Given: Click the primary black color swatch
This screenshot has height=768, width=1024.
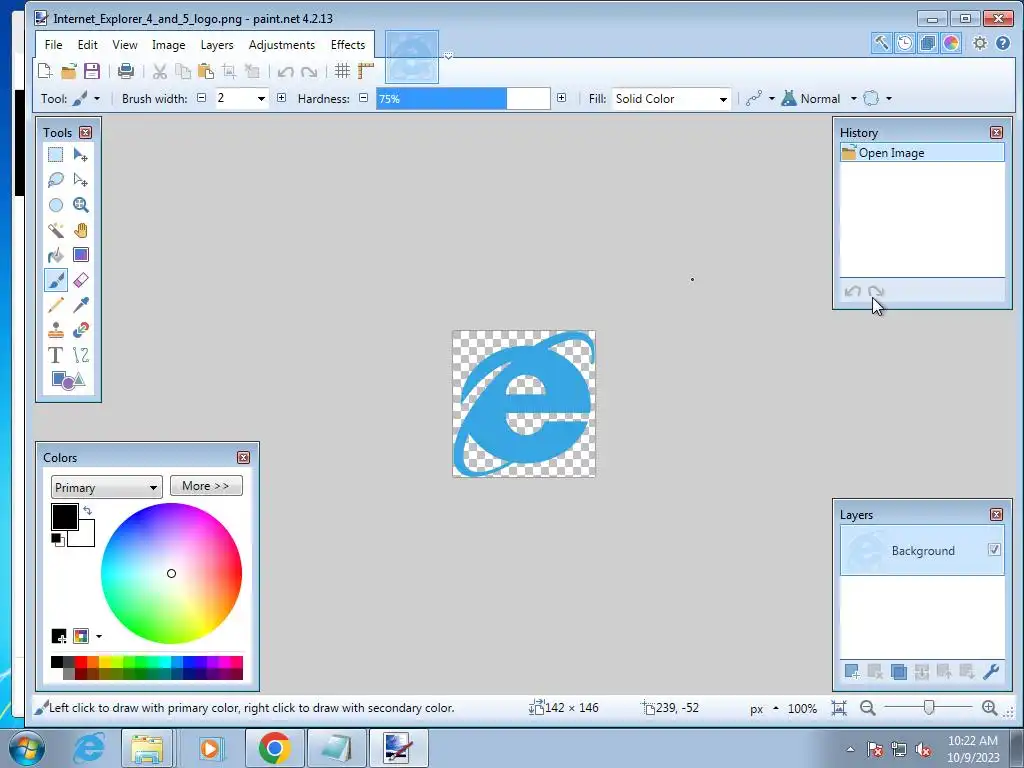Looking at the screenshot, I should click(65, 517).
